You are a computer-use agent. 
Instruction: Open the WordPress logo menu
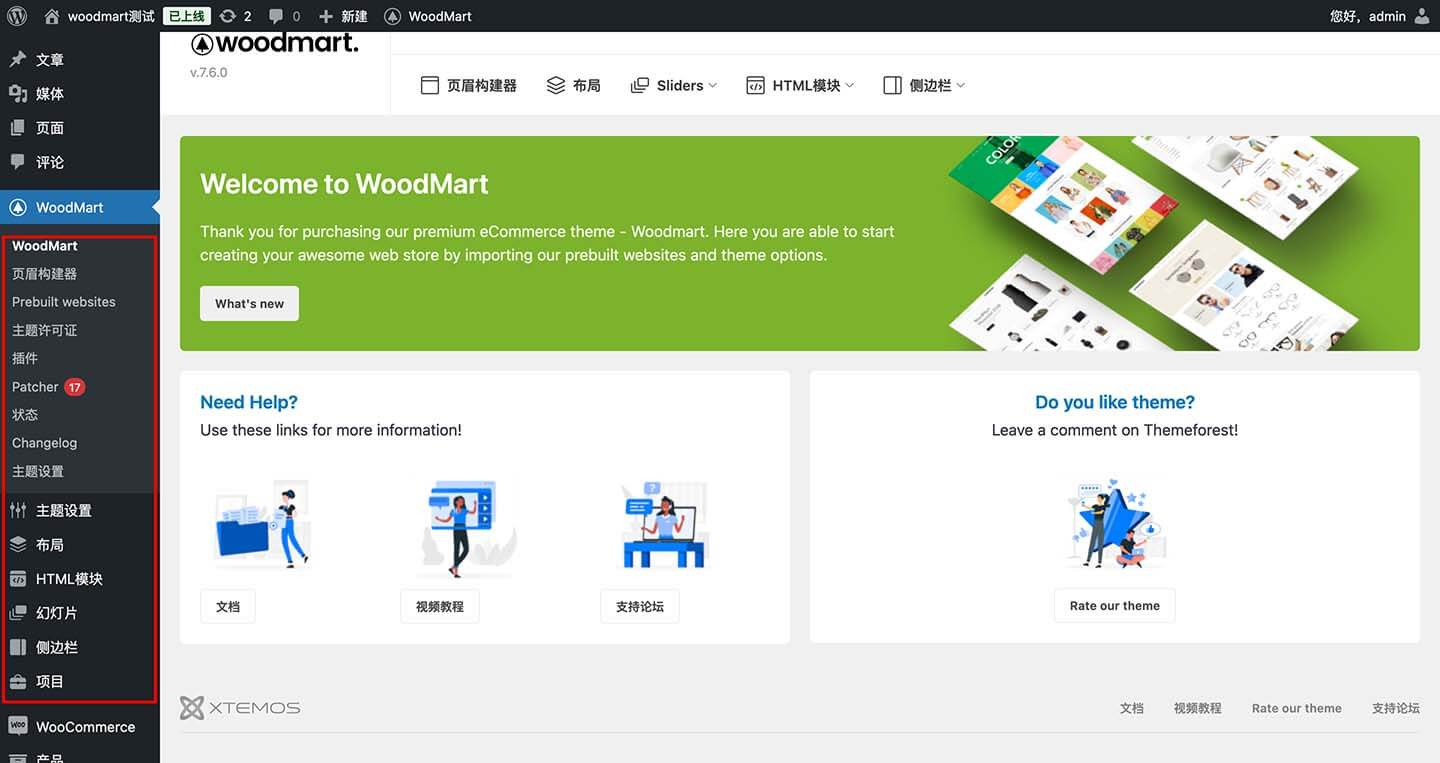[16, 16]
